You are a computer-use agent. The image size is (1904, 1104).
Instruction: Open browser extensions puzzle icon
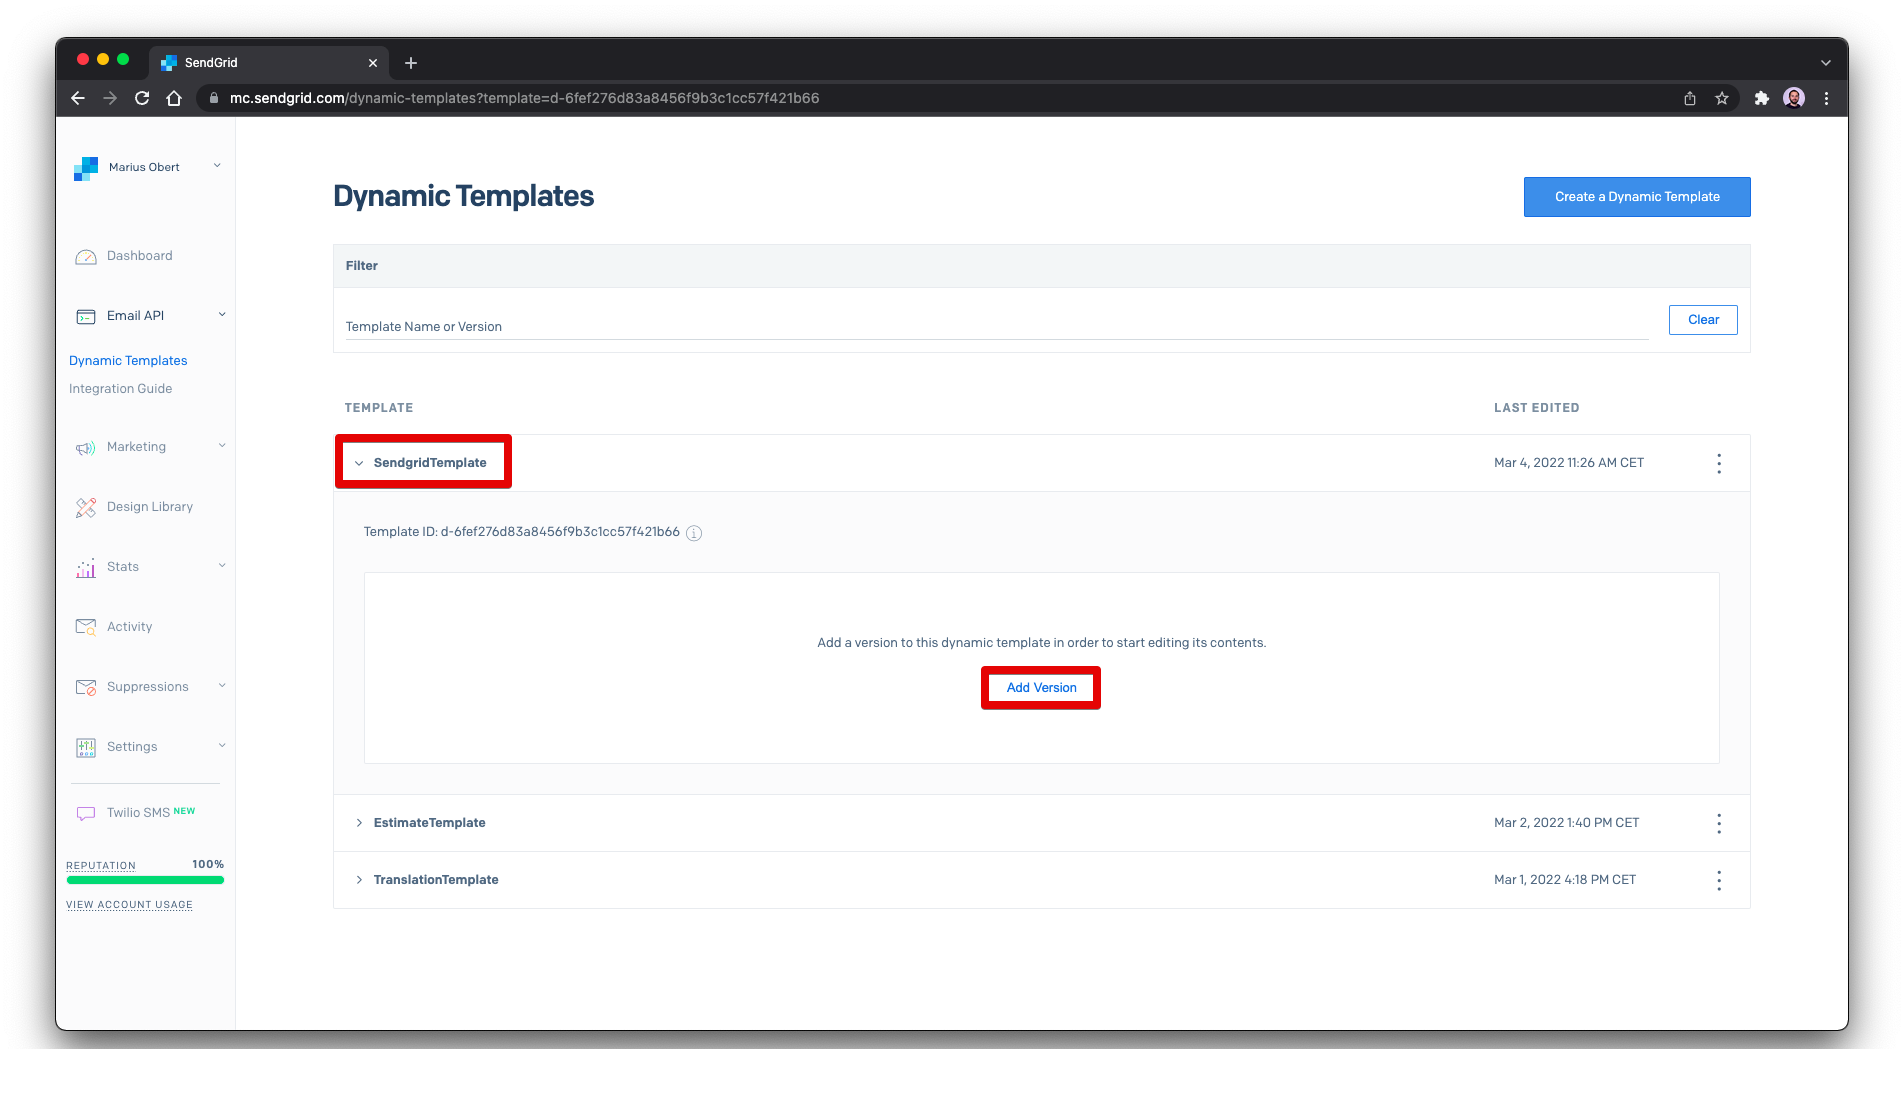(1762, 98)
